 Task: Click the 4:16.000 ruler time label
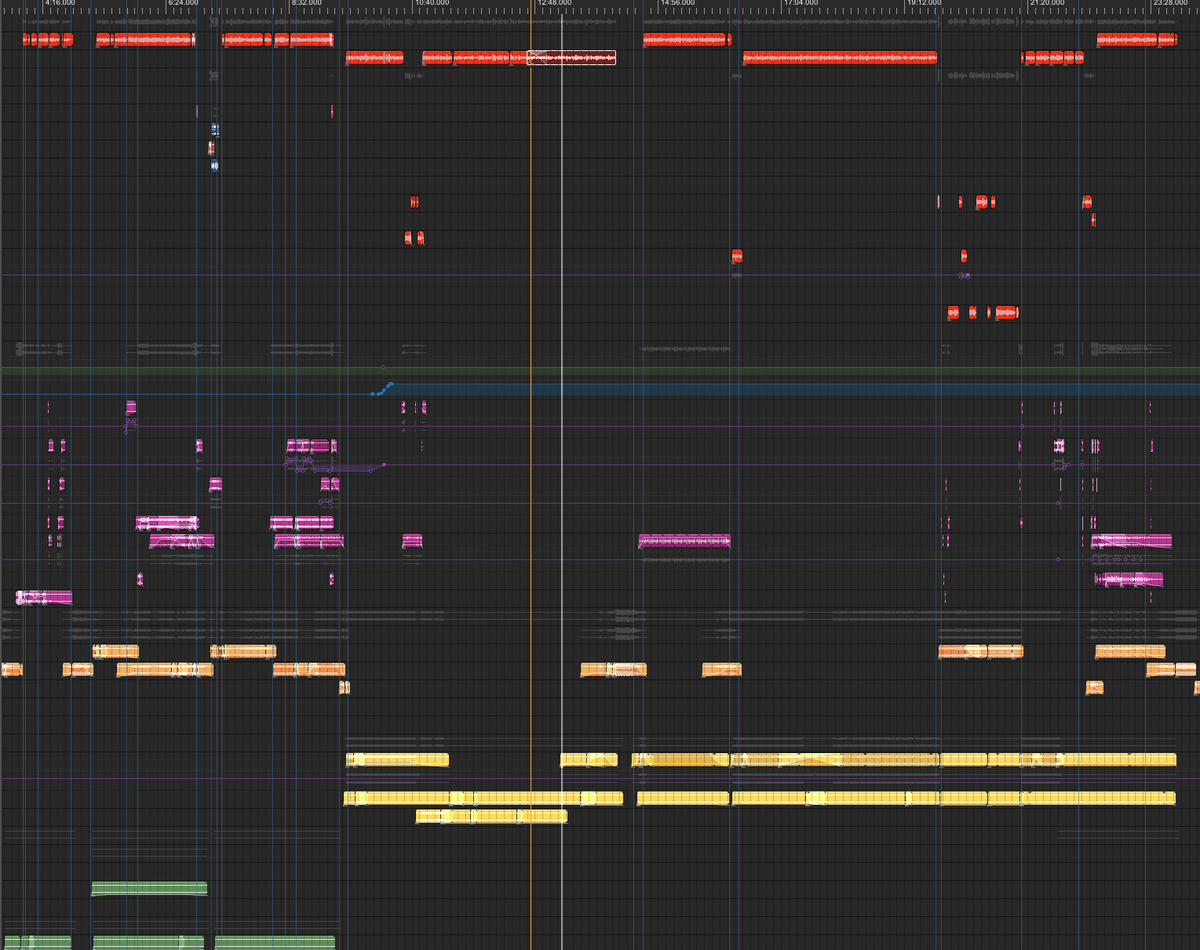pos(59,4)
